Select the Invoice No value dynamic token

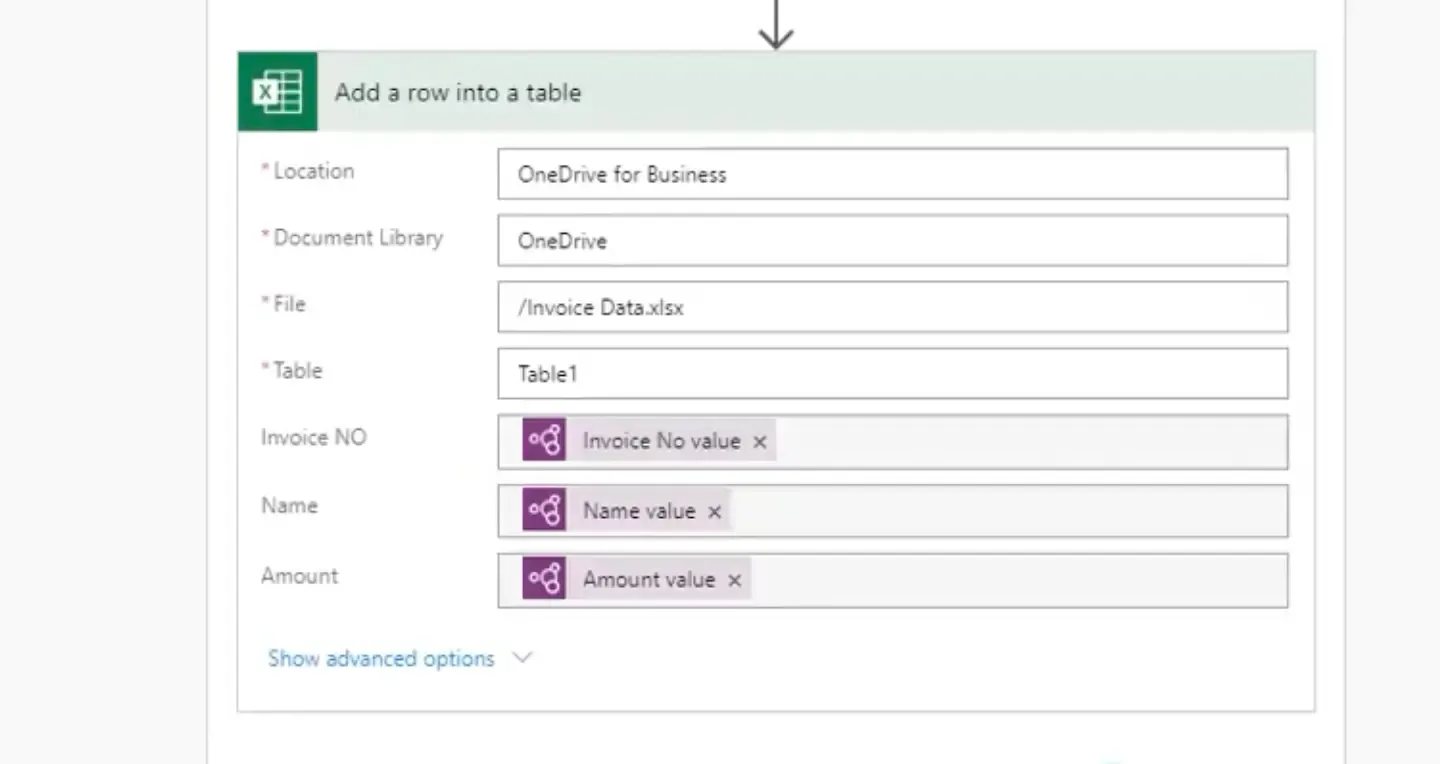pyautogui.click(x=661, y=441)
